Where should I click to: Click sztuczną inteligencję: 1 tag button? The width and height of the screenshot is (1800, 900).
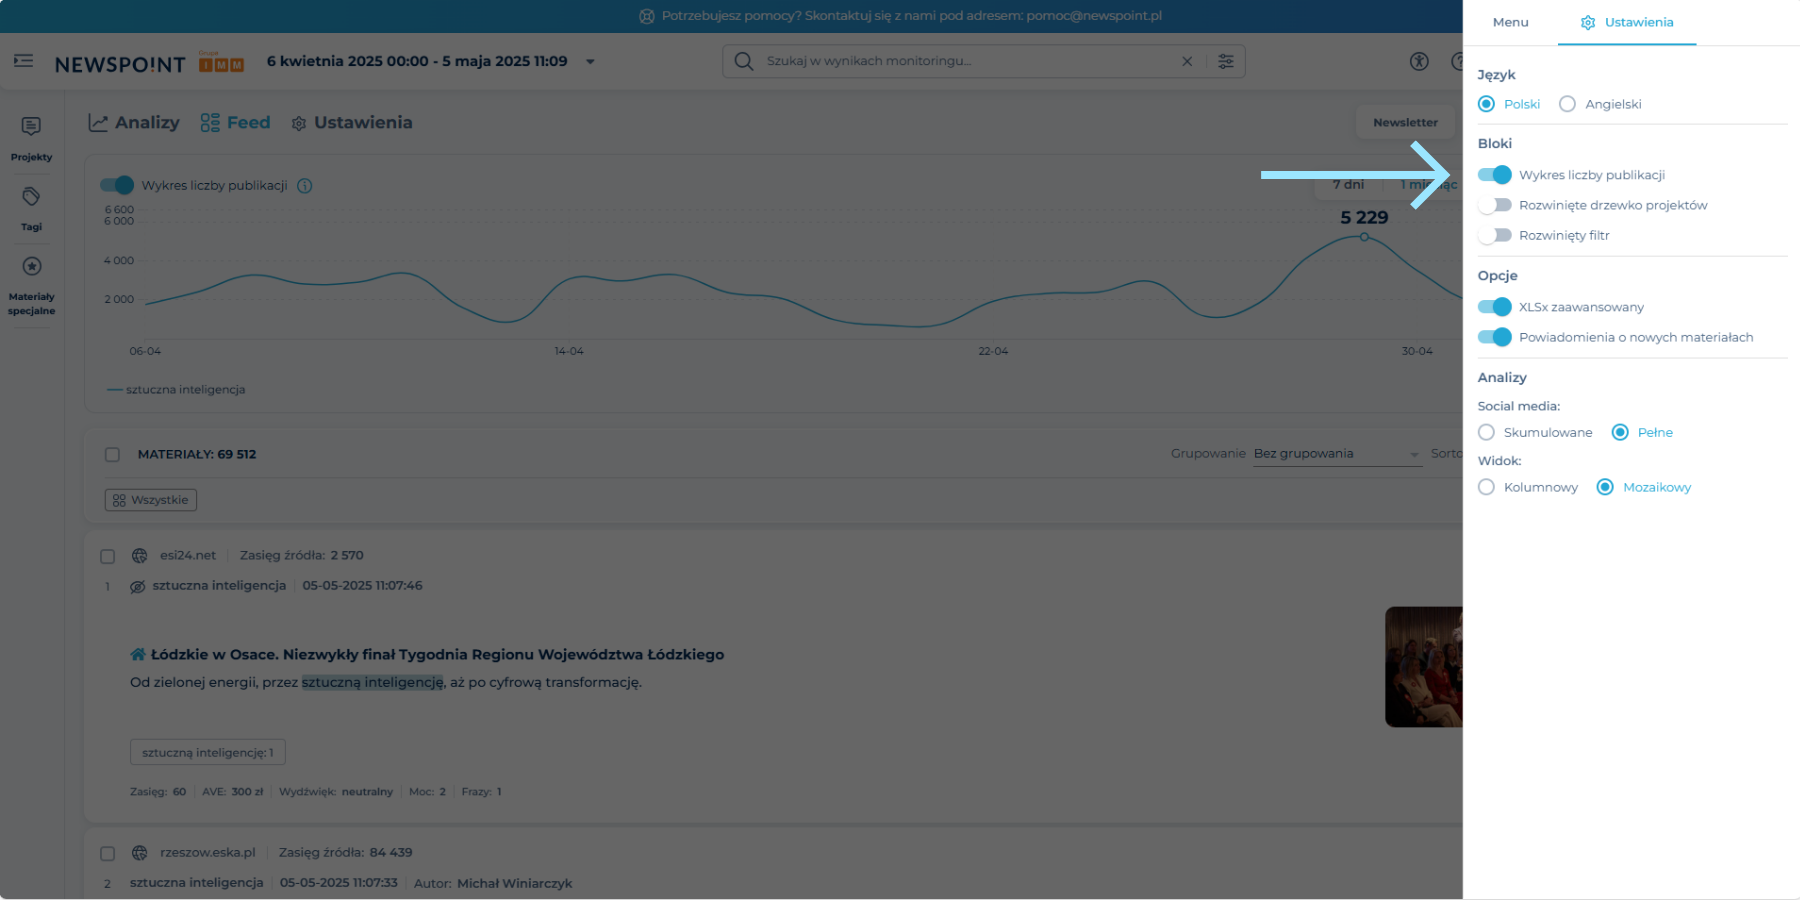[x=208, y=752]
